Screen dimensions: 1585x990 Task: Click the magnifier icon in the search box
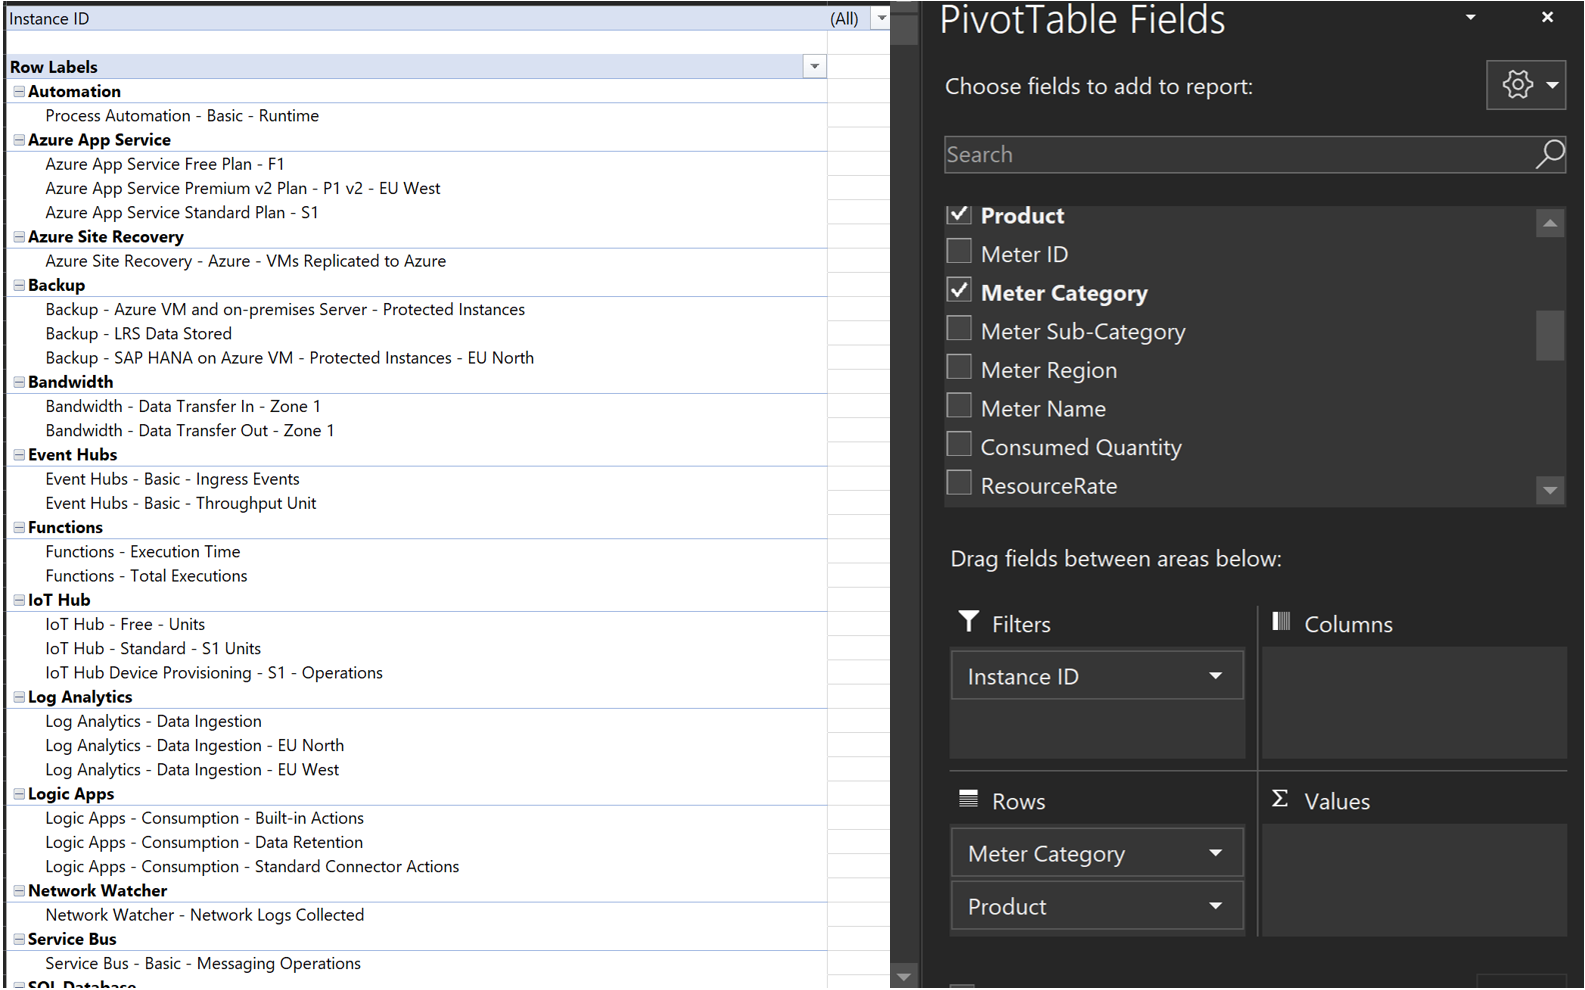click(1549, 154)
